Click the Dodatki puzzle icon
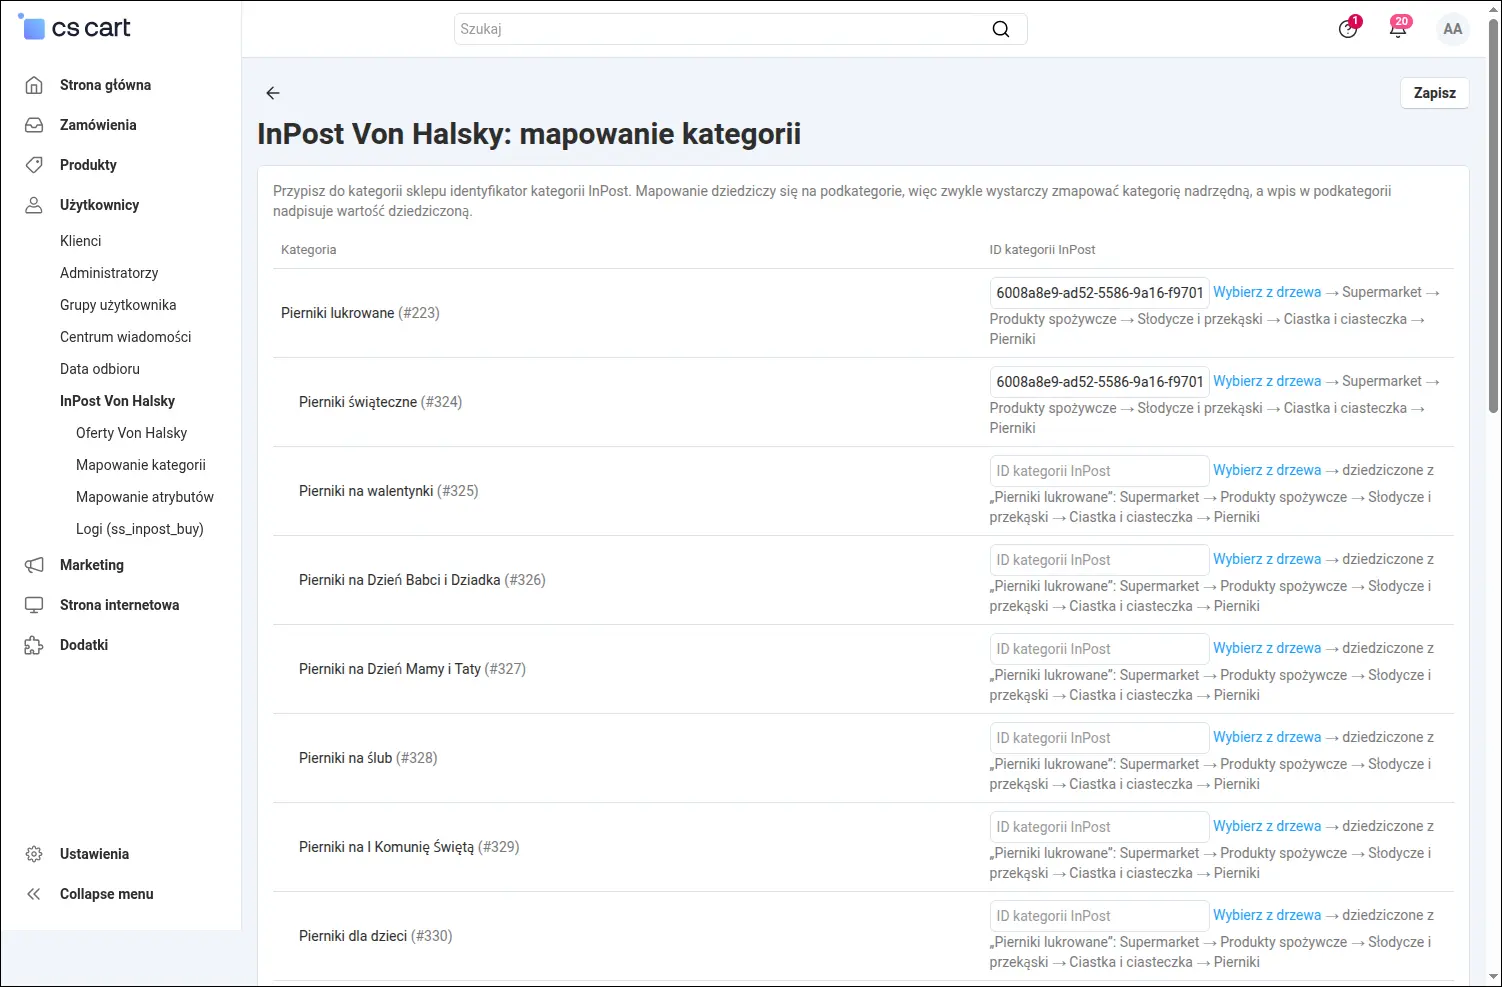 (34, 645)
